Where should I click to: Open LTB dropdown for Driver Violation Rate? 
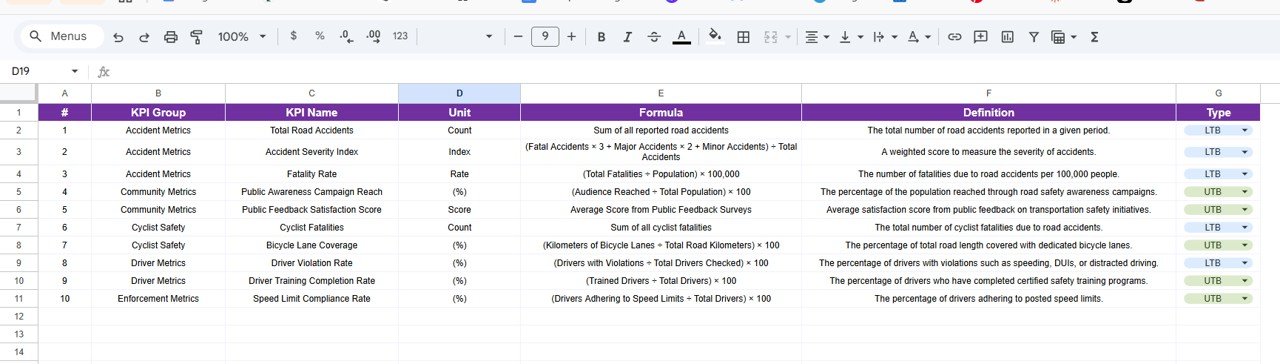(x=1245, y=263)
